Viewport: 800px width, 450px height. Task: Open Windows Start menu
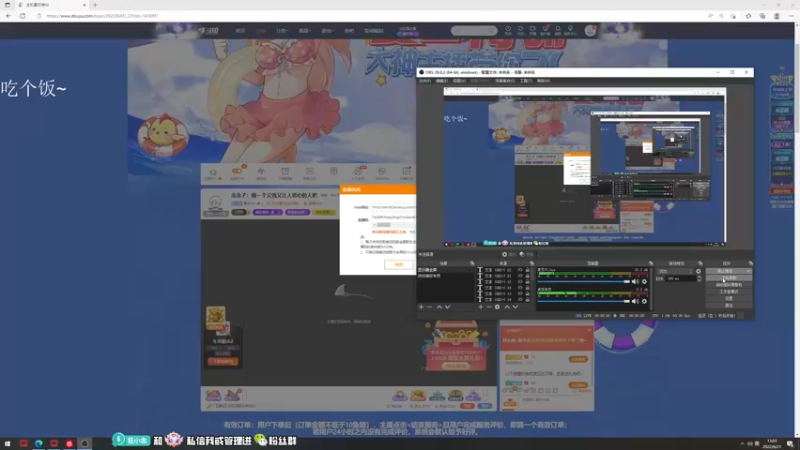click(8, 443)
